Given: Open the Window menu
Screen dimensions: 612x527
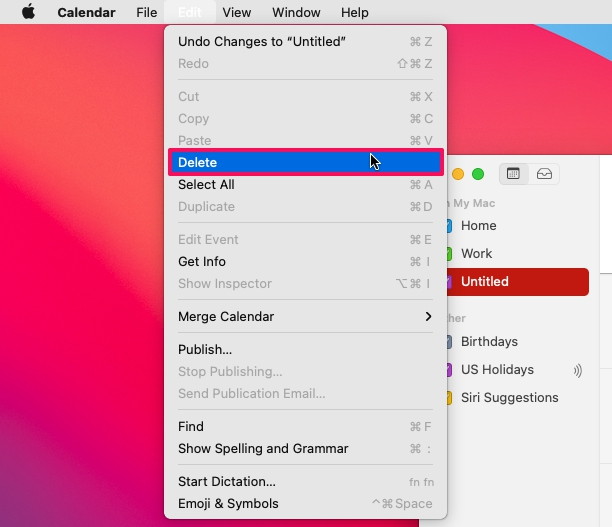Looking at the screenshot, I should coord(296,12).
